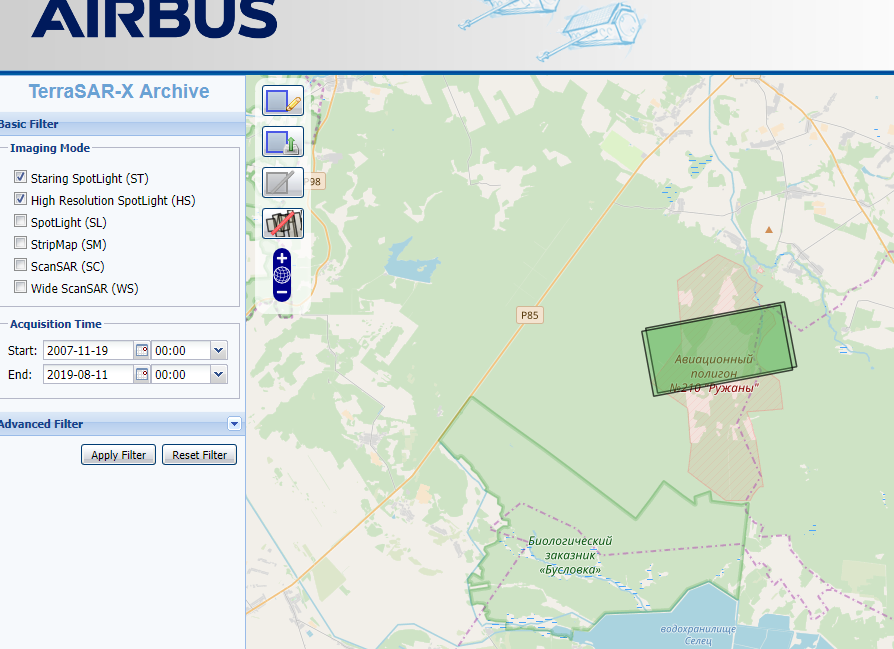Screen dimensions: 894x649
Task: Click the AIRBUS logo
Action: [154, 18]
